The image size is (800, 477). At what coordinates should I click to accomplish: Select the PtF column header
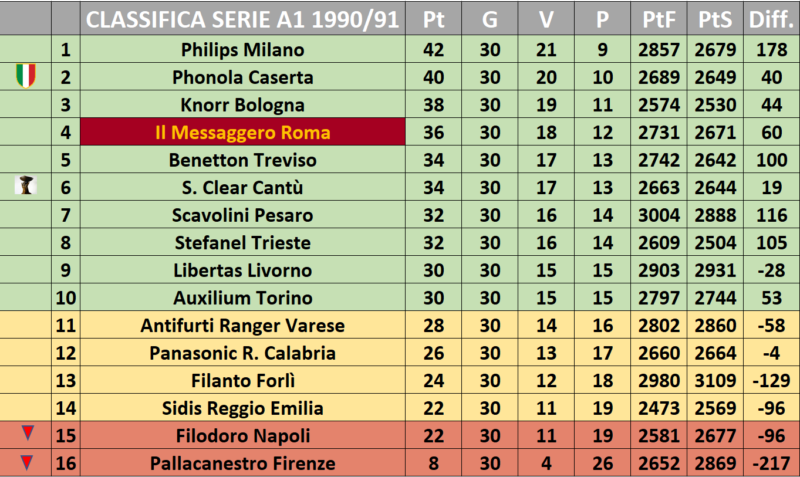coord(659,19)
